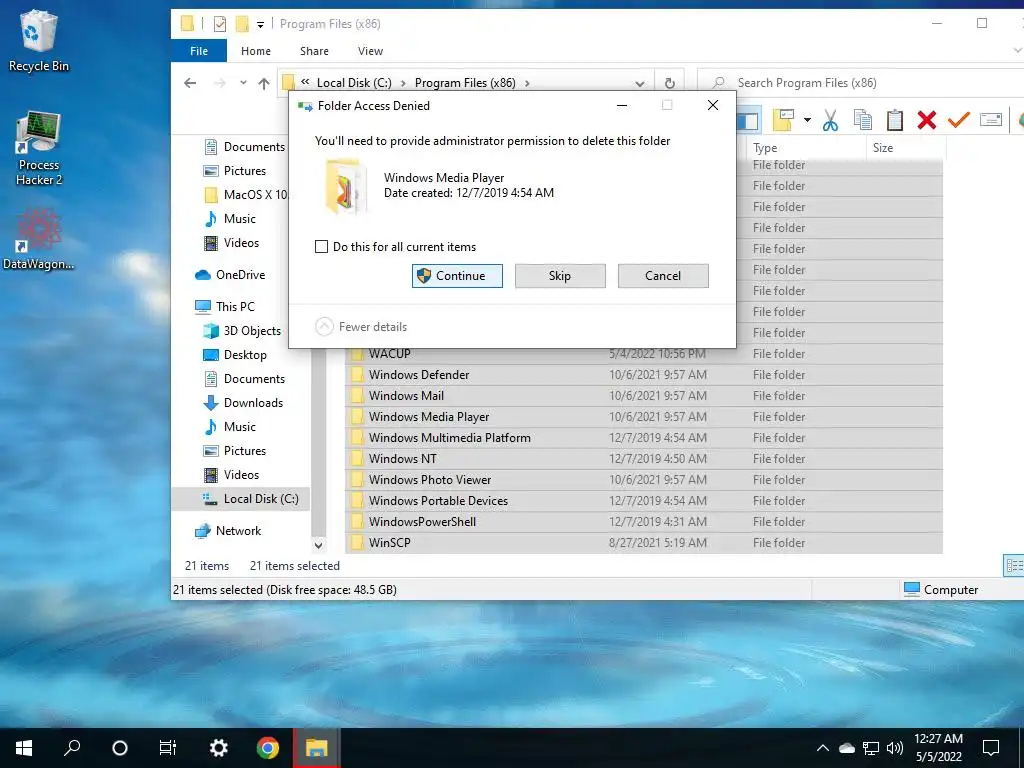This screenshot has width=1024, height=768.
Task: Switch to the View ribbon tab
Action: pyautogui.click(x=370, y=51)
